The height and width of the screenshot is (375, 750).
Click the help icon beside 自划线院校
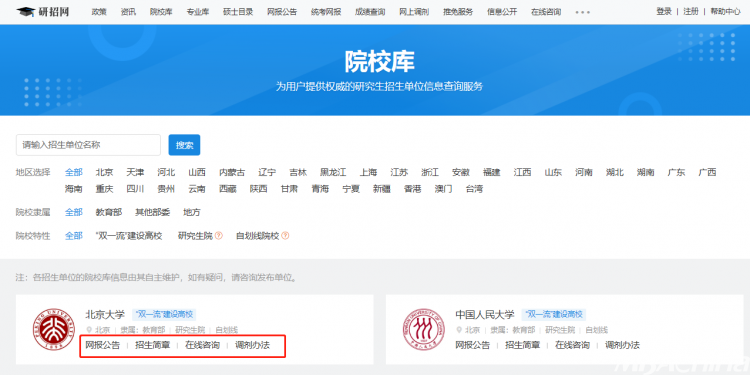pos(285,236)
